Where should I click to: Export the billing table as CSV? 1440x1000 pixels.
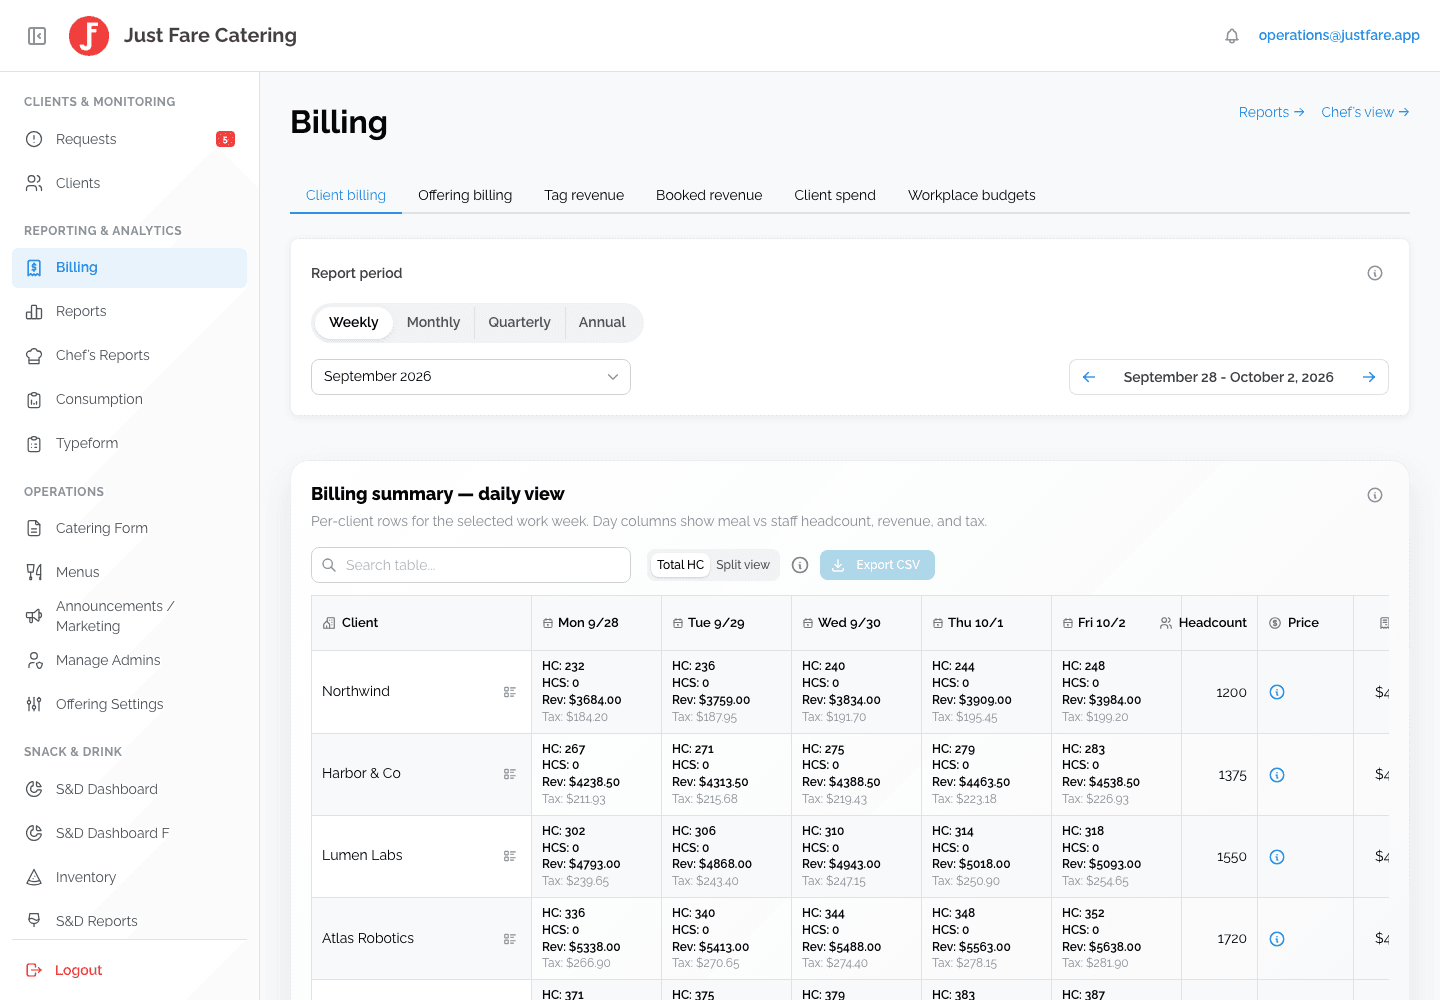[877, 565]
